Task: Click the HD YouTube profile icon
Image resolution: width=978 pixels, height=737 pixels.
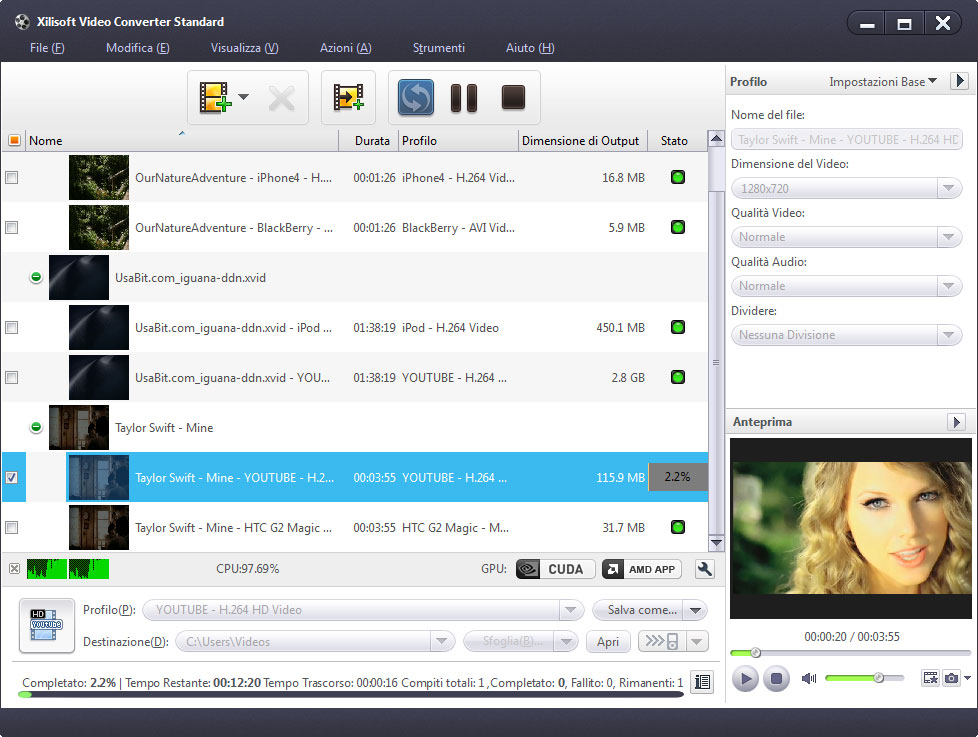Action: pyautogui.click(x=47, y=625)
